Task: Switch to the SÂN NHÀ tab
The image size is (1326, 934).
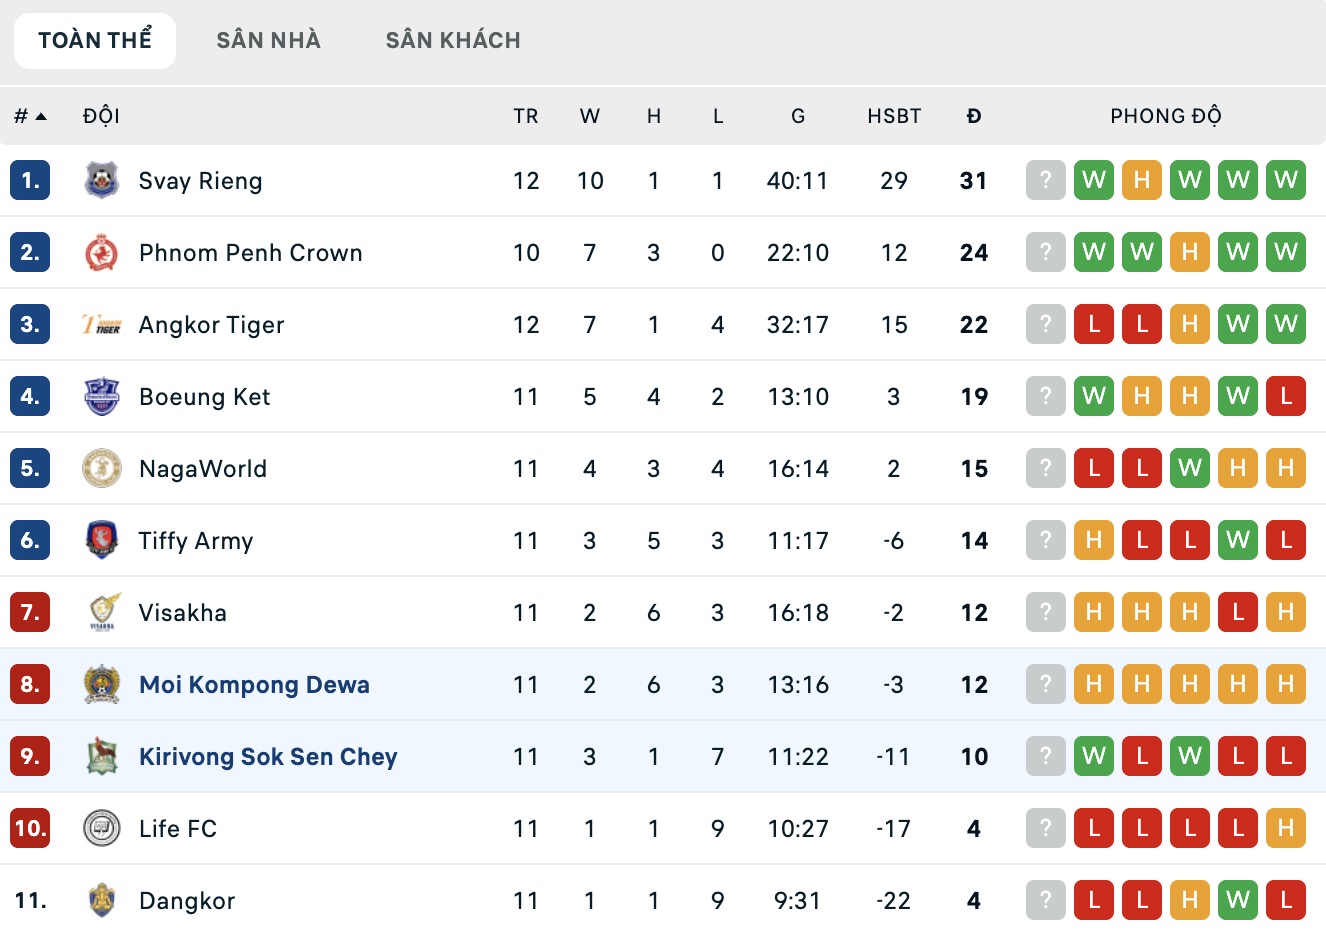Action: [268, 40]
